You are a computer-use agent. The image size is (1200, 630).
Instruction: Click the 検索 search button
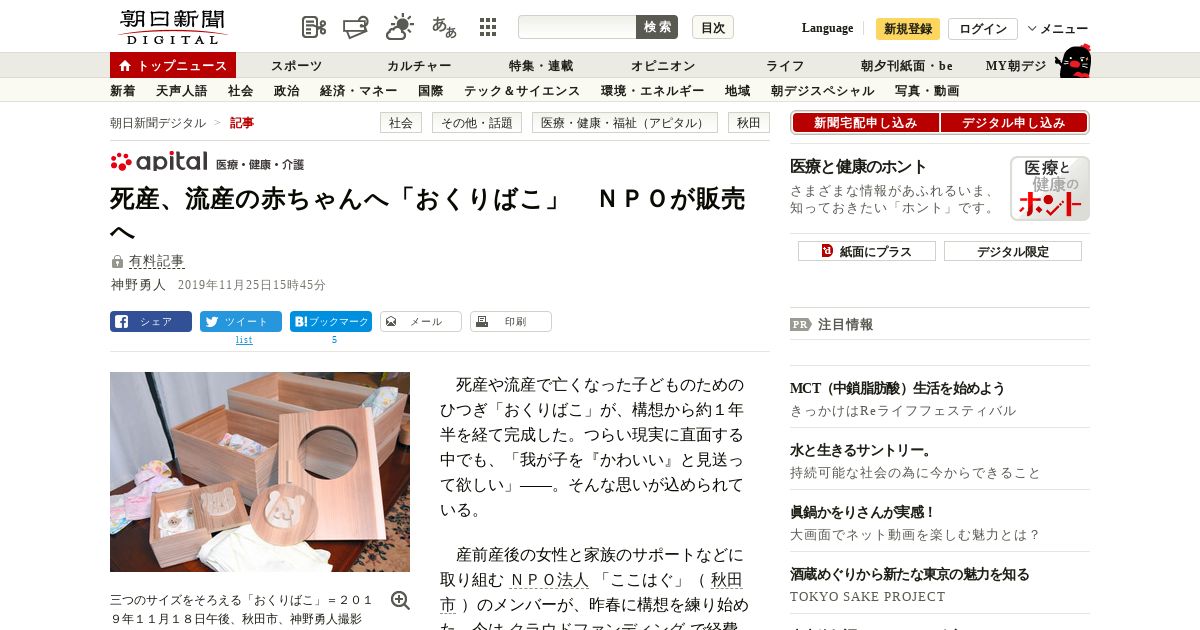[657, 27]
